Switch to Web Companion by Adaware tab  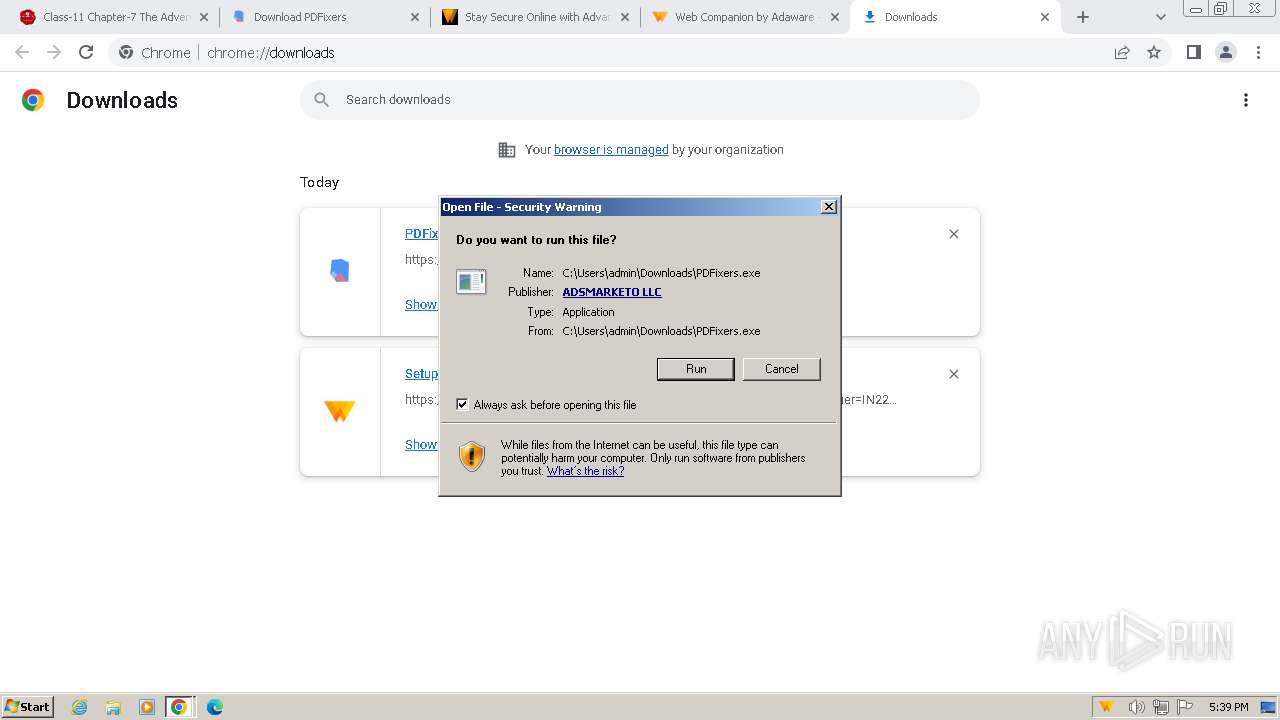pyautogui.click(x=745, y=17)
